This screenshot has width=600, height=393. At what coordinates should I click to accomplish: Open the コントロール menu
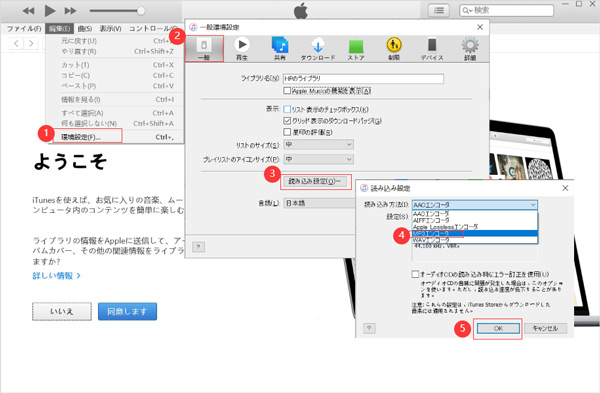[x=153, y=29]
